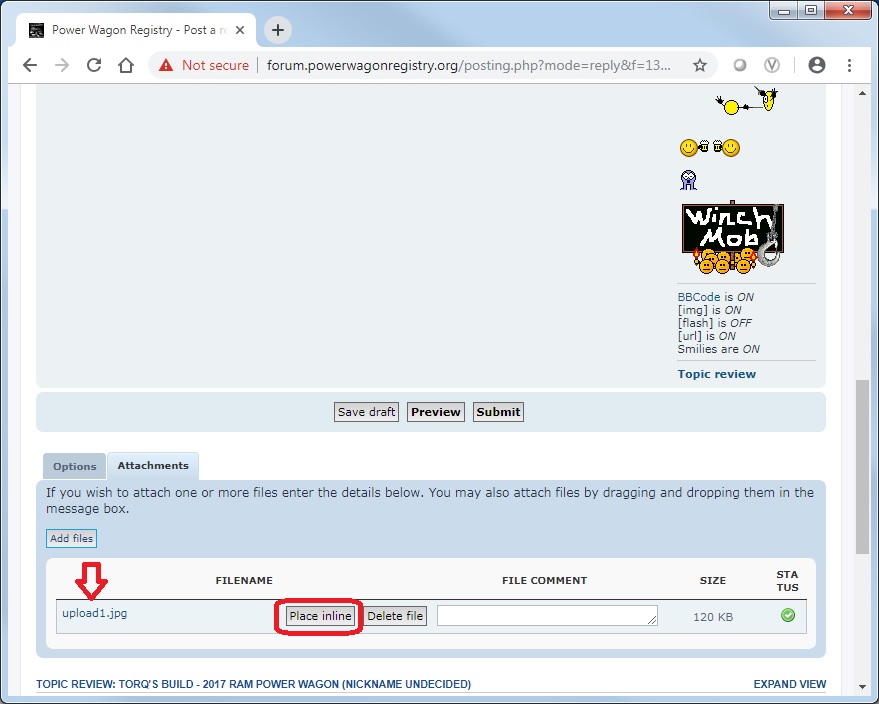879x704 pixels.
Task: Click the page scrollbar up arrow
Action: coord(862,93)
